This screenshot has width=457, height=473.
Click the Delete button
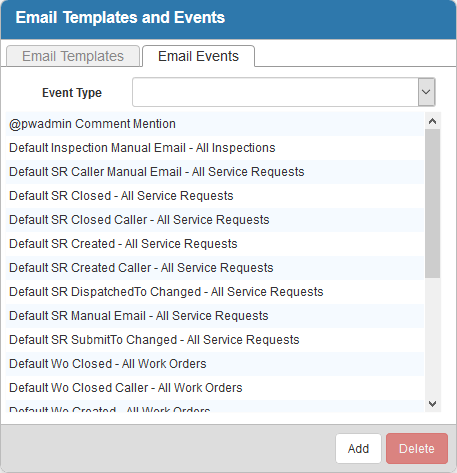417,448
